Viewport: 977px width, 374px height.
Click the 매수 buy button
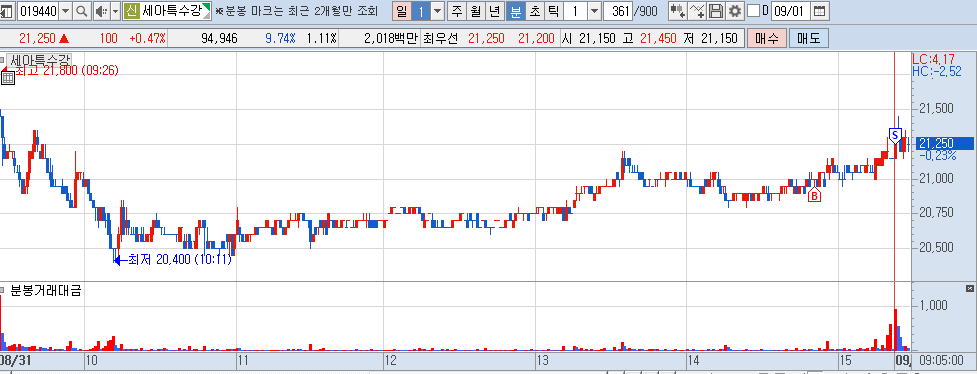pos(766,39)
